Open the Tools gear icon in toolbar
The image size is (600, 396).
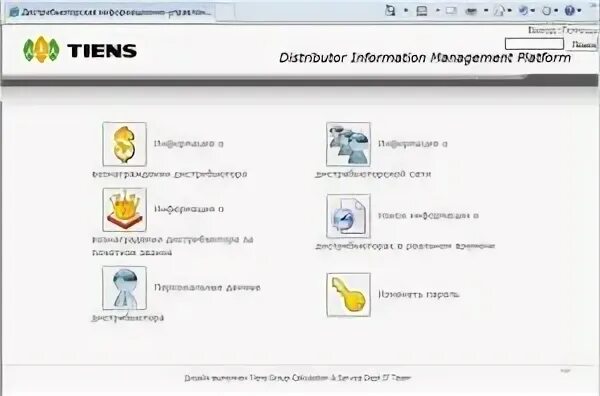(547, 11)
